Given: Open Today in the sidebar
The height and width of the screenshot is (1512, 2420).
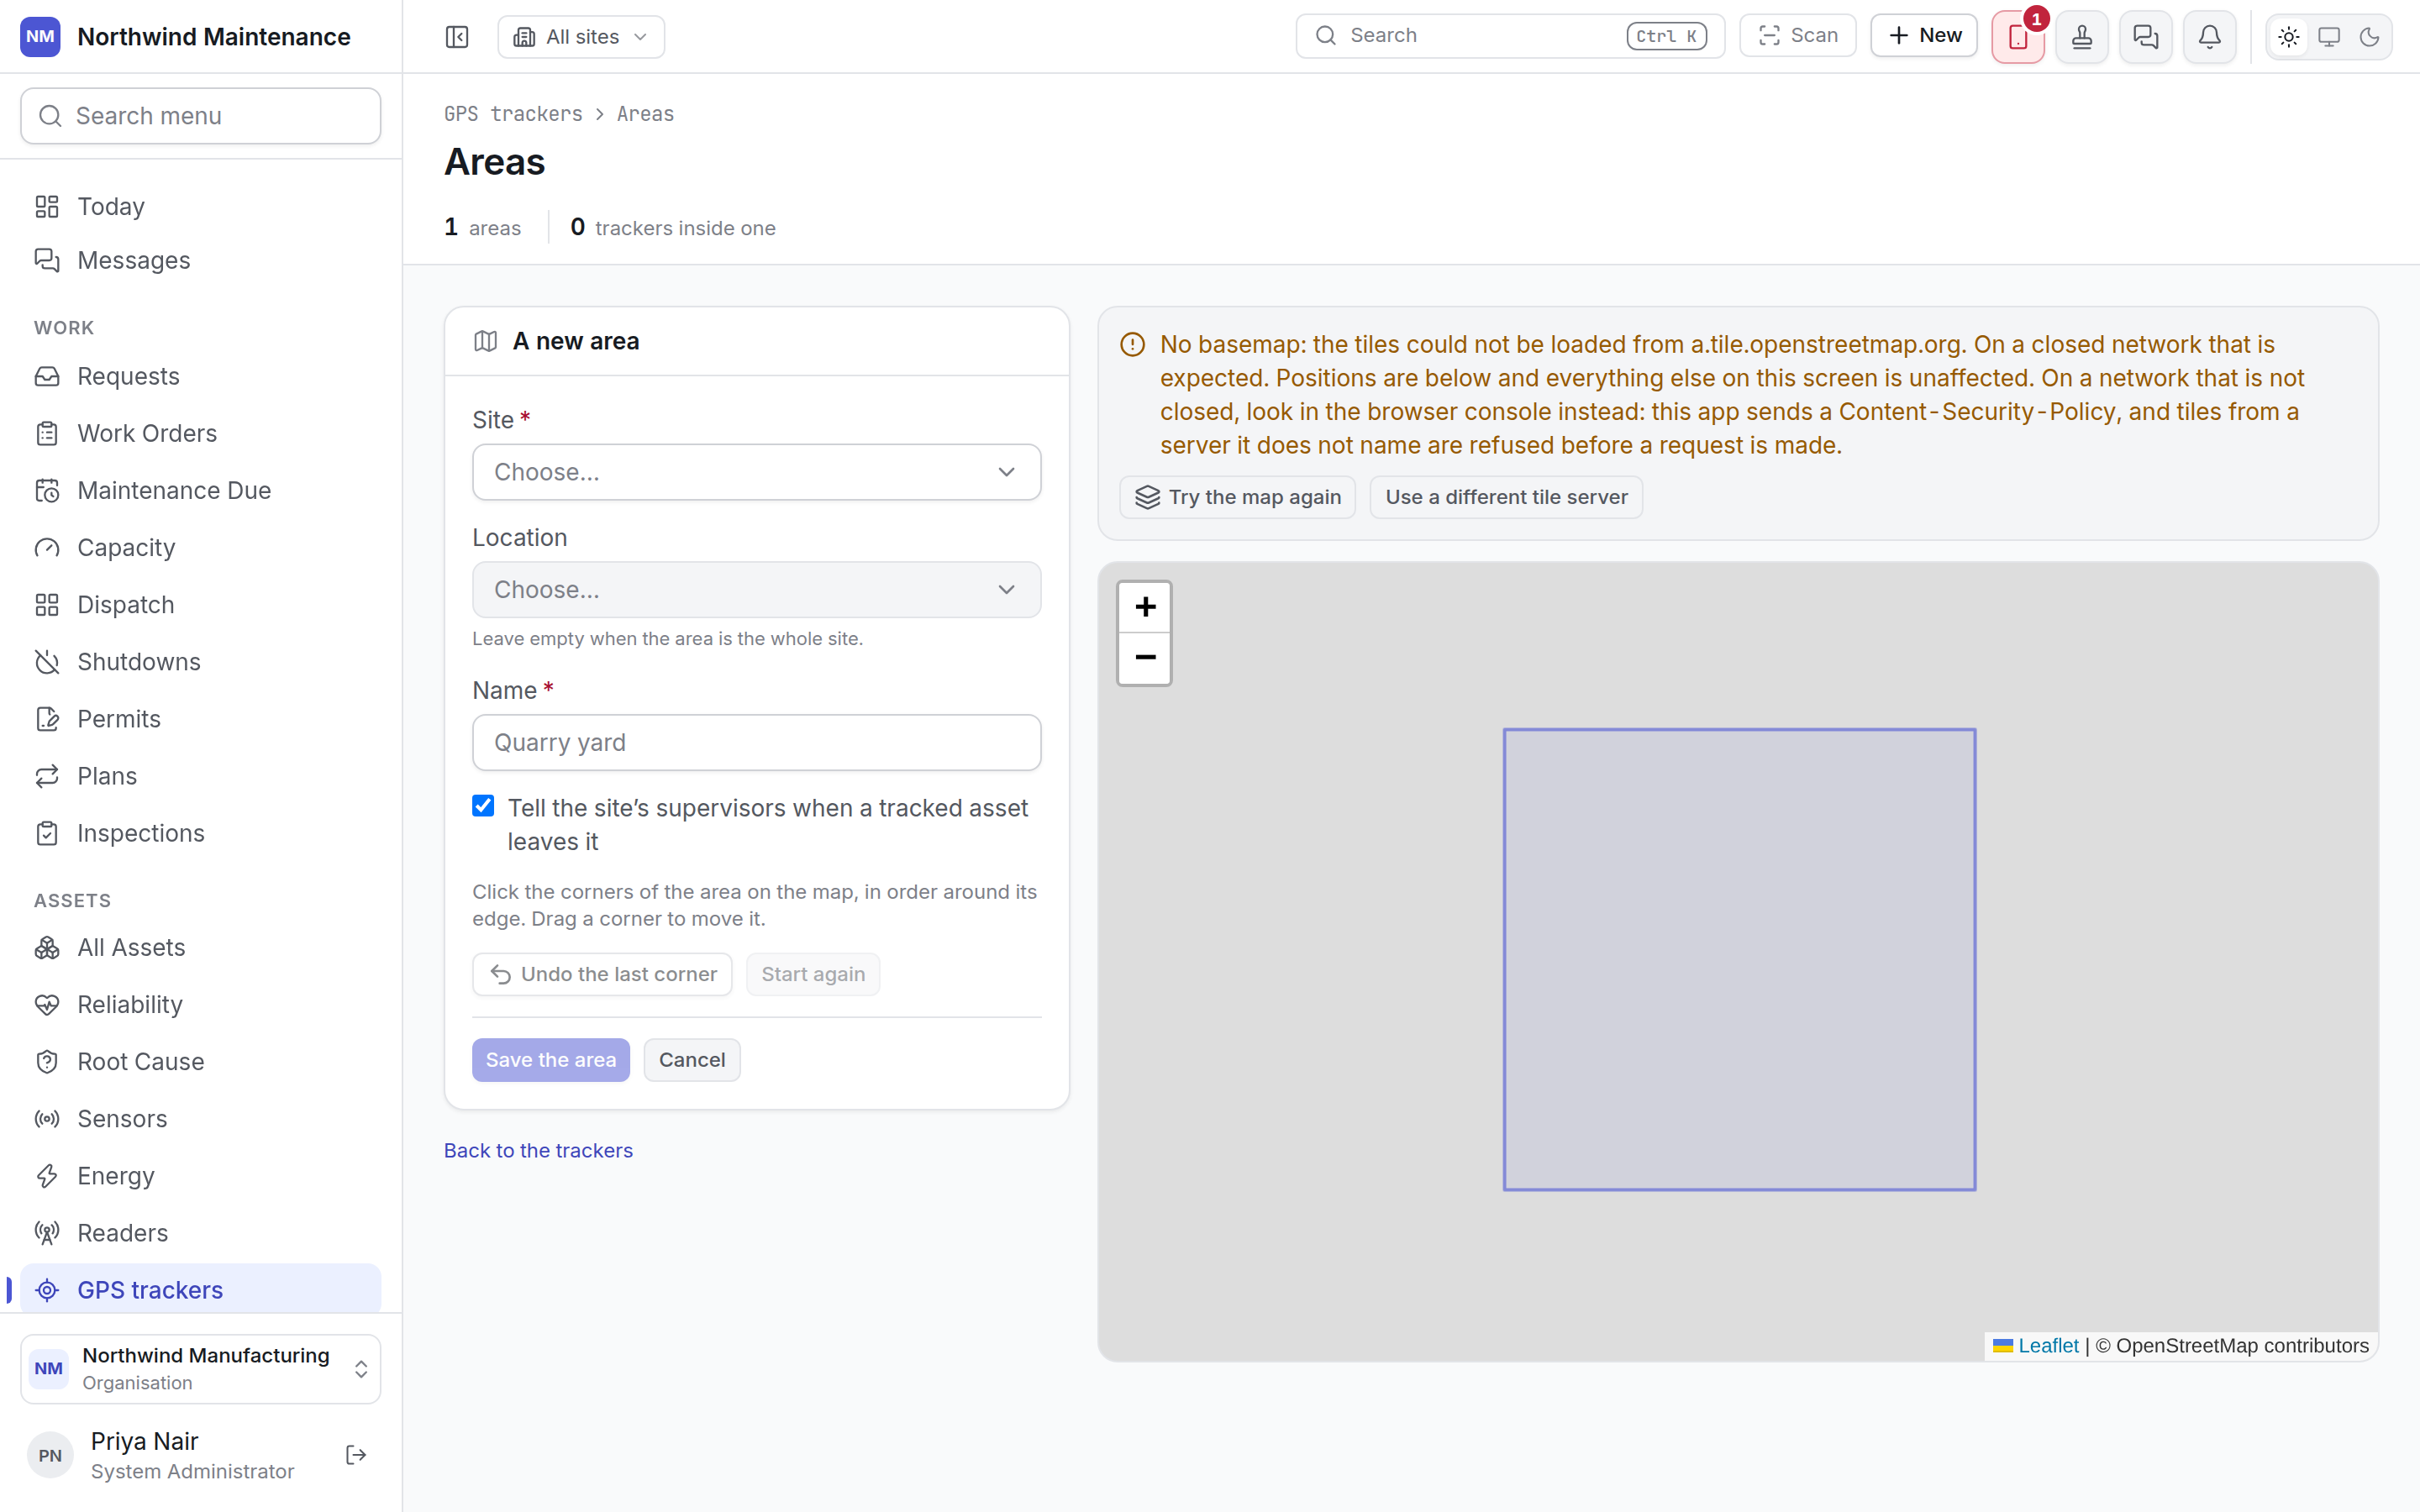Looking at the screenshot, I should click(x=201, y=206).
